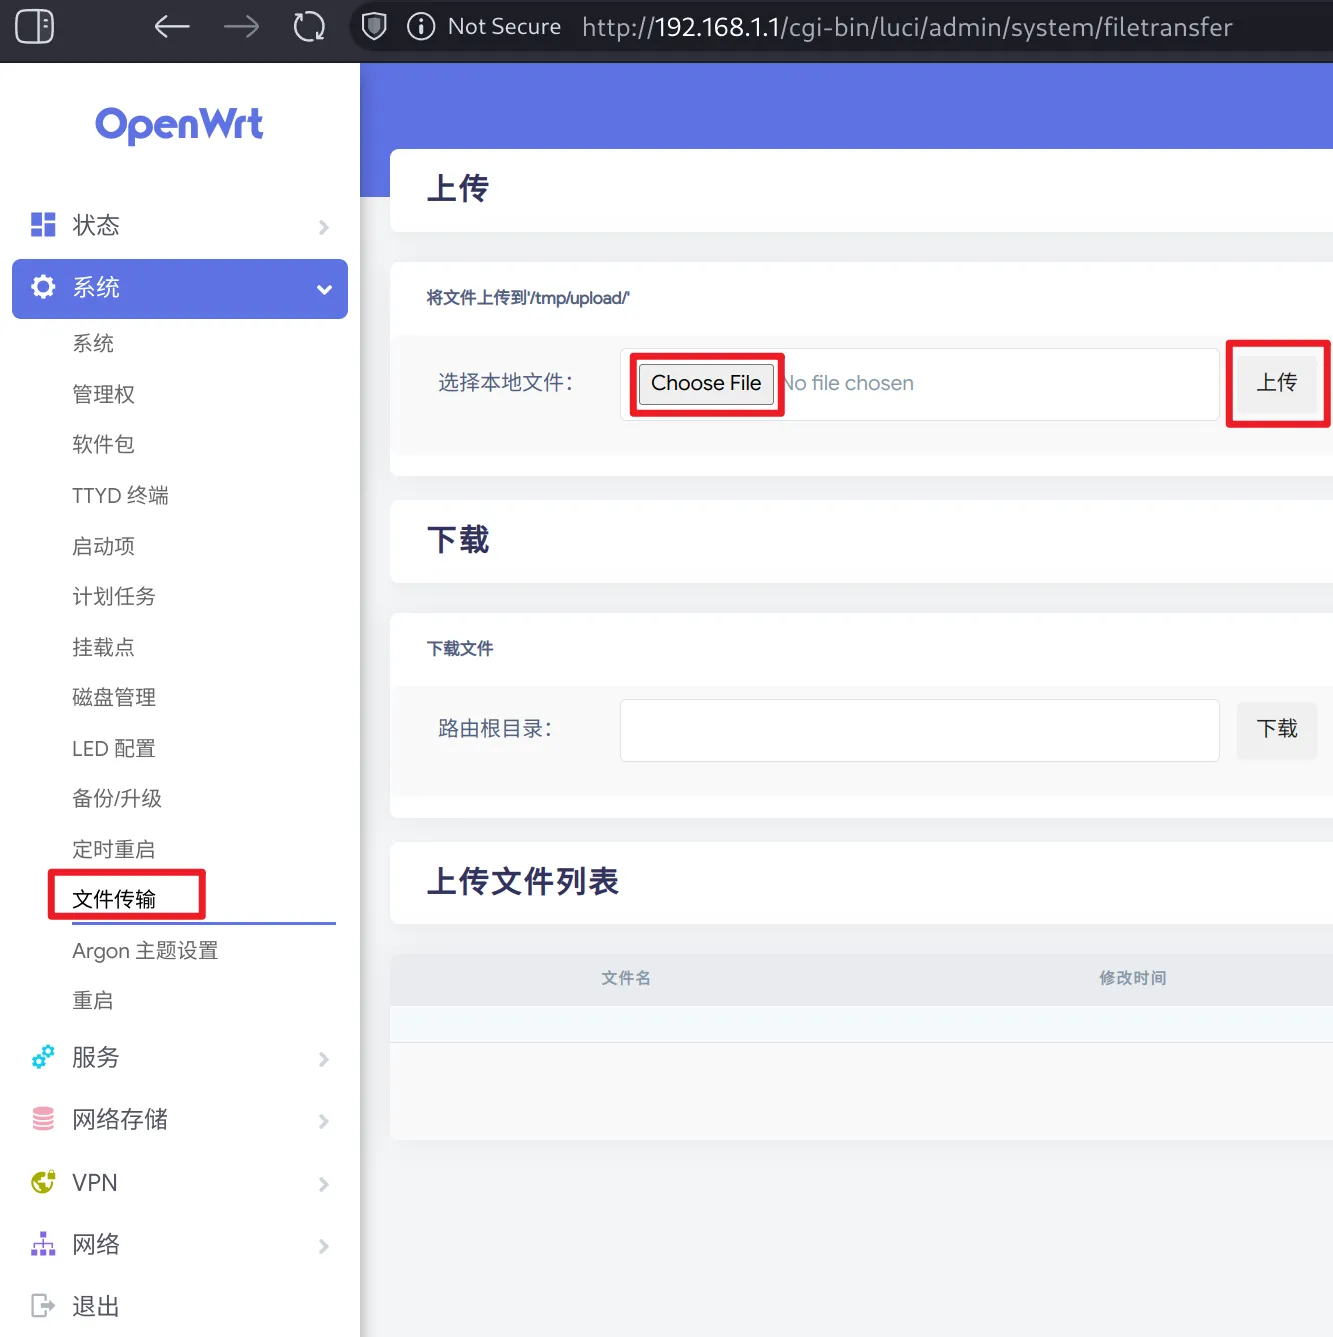Viewport: 1333px width, 1337px height.
Task: Click the 服务 menu label
Action: tap(96, 1057)
